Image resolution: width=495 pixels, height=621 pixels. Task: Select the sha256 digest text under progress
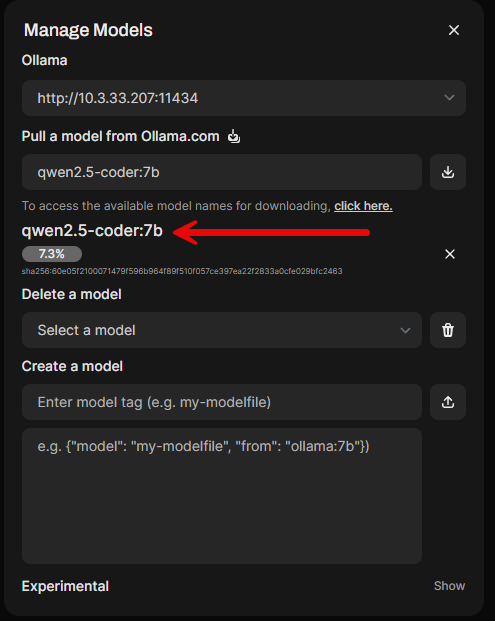tap(182, 271)
